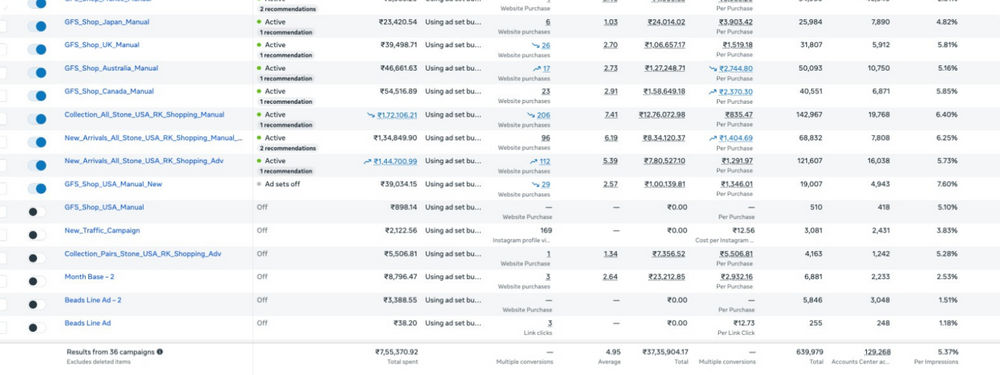
Task: Turn on Beads Line Ad campaign switch
Action: 37,328
